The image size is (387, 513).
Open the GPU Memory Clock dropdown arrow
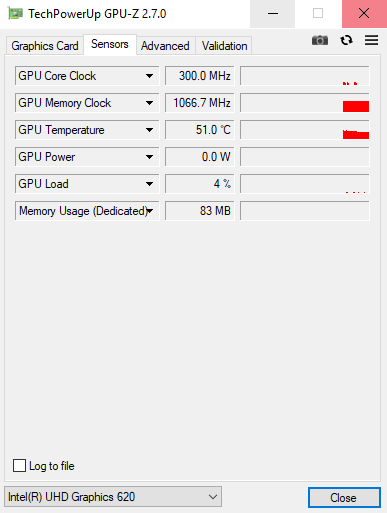[x=149, y=103]
